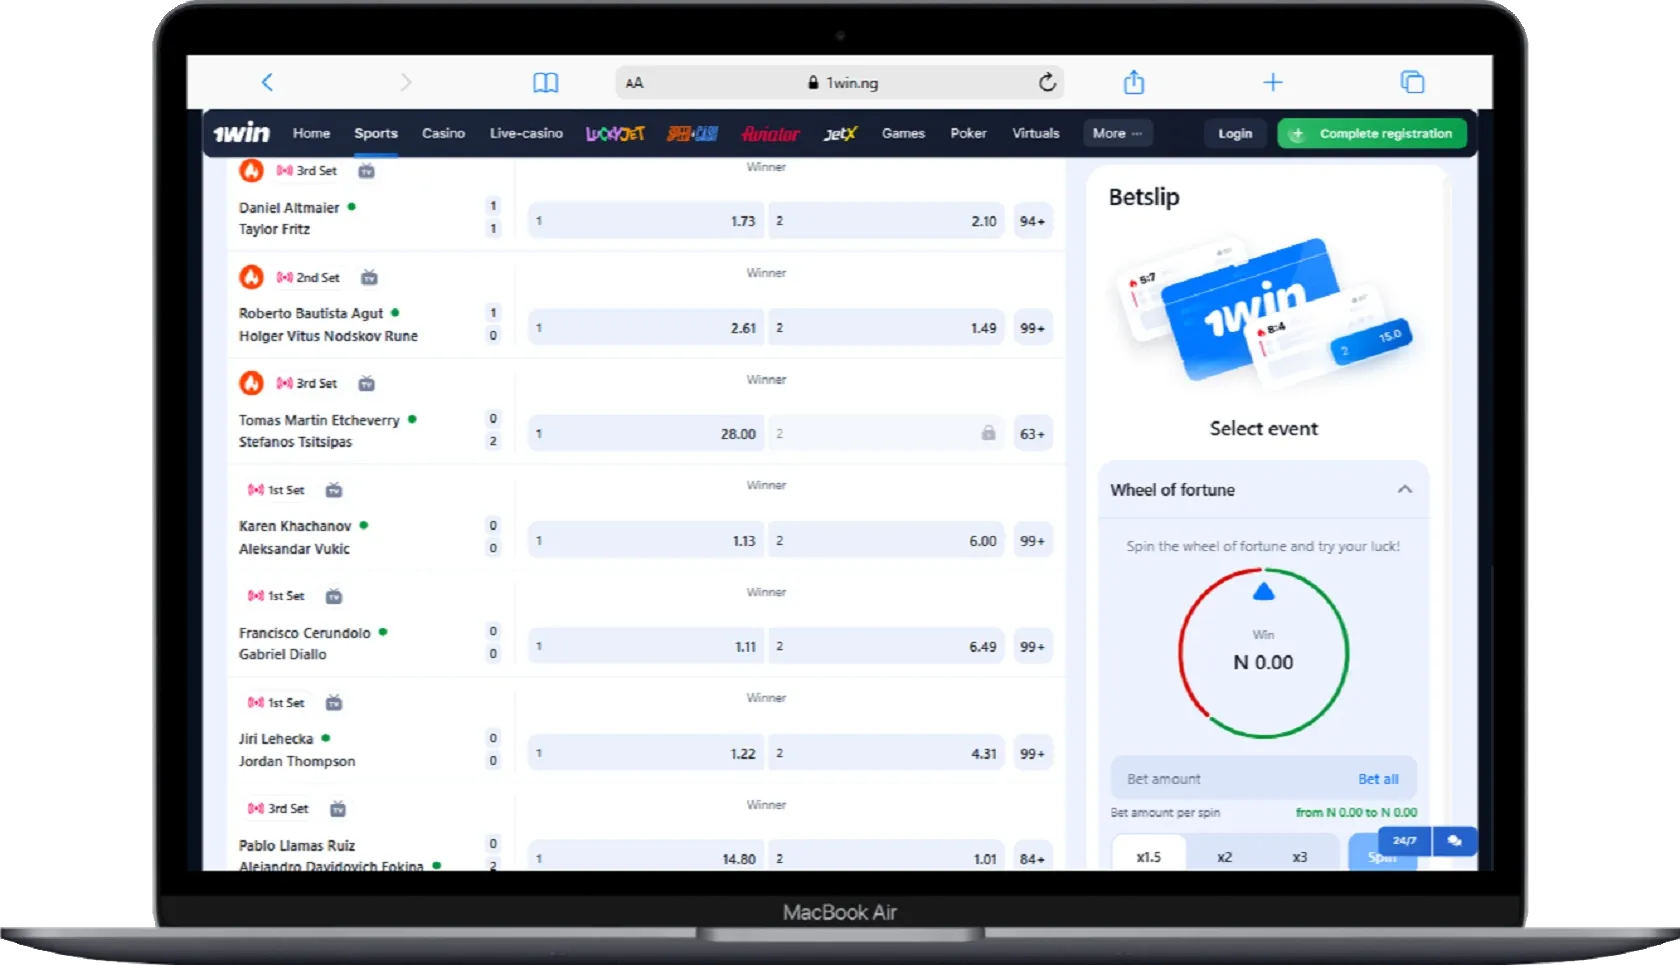Image resolution: width=1680 pixels, height=965 pixels.
Task: Click TV stream icon for Etcheverry match
Action: click(367, 383)
